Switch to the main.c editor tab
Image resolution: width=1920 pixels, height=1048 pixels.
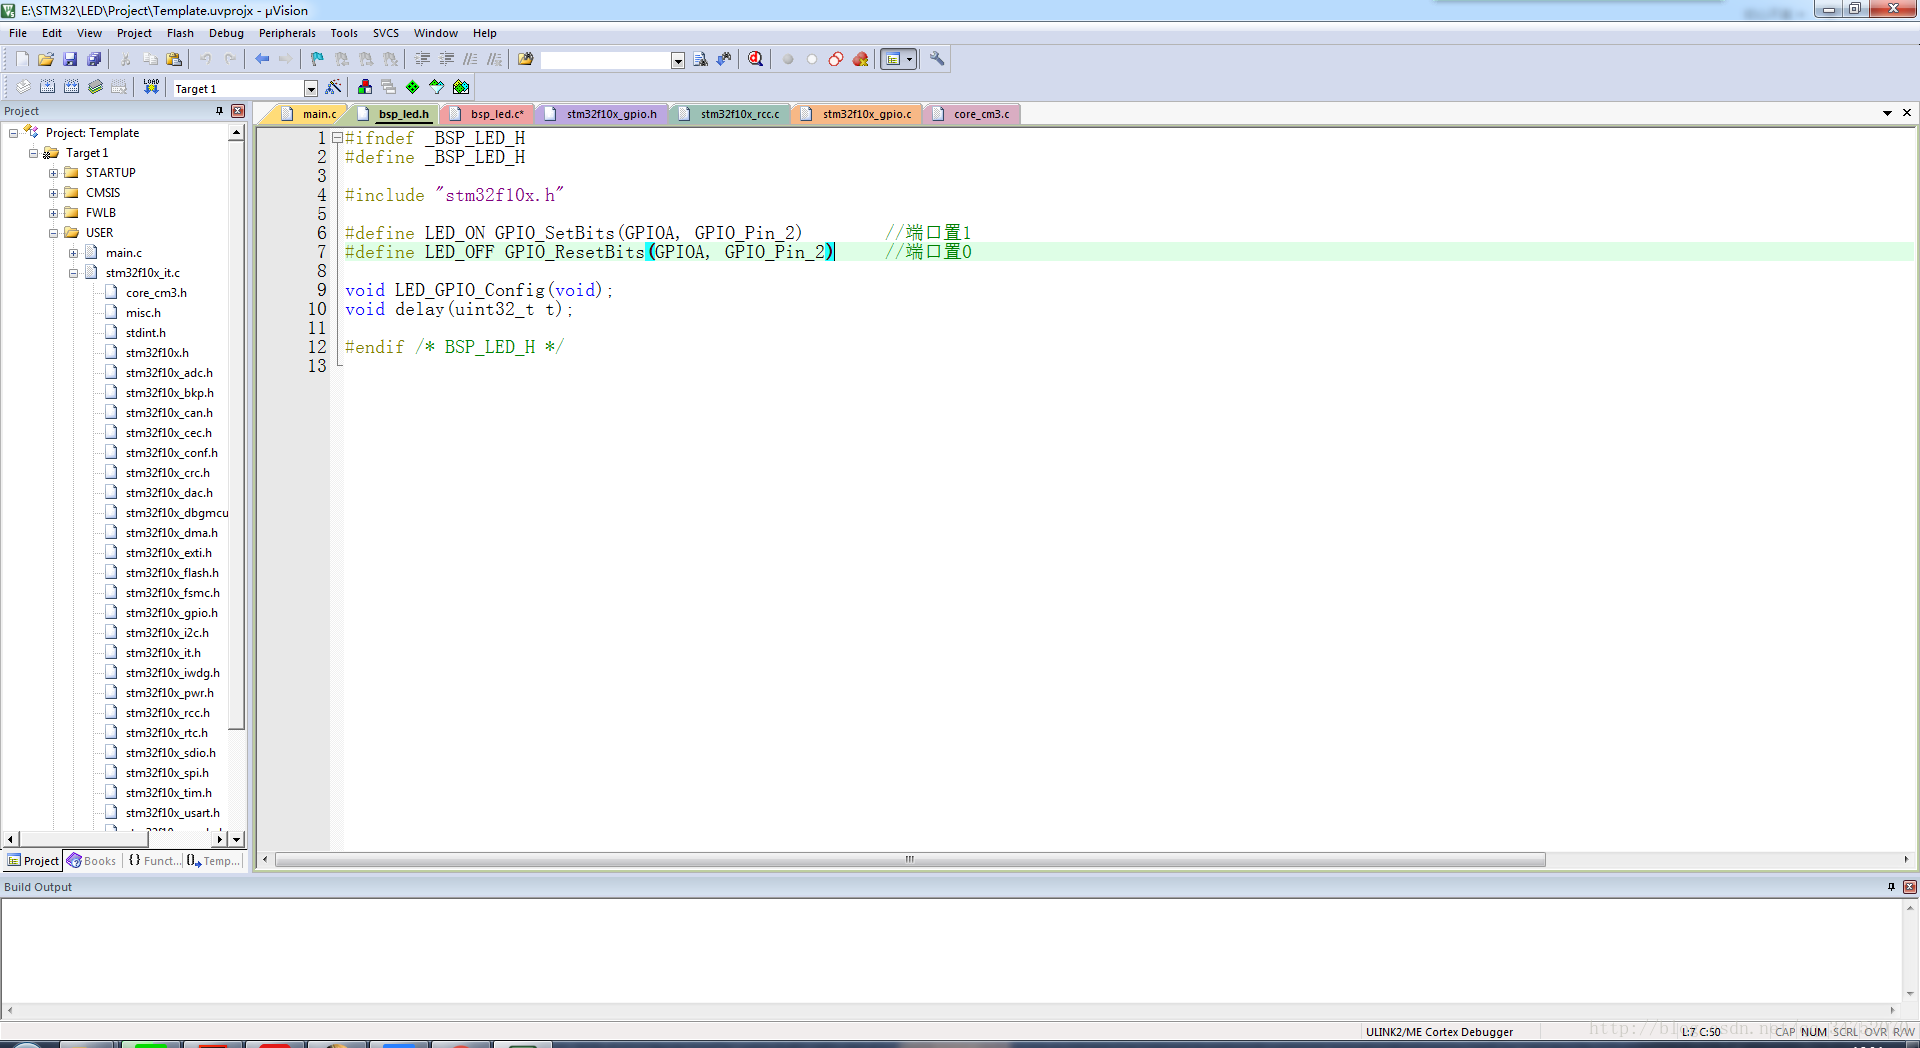(310, 114)
